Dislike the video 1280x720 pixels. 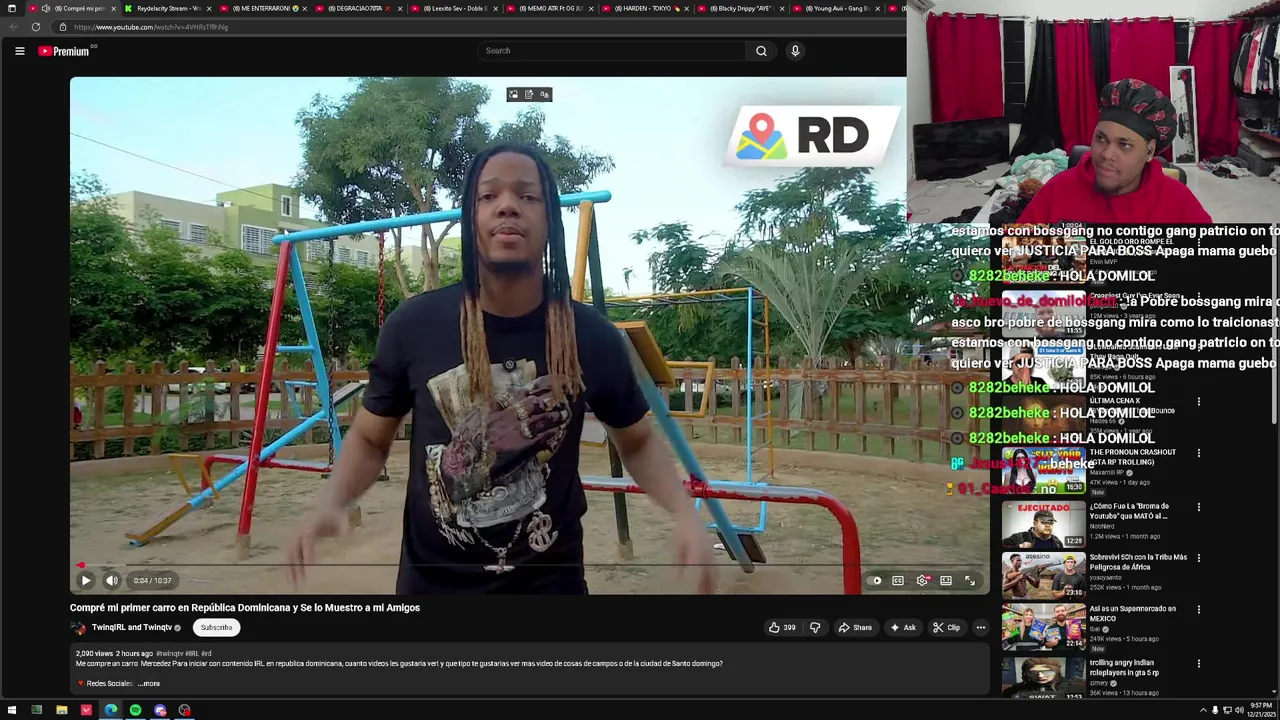coord(815,628)
